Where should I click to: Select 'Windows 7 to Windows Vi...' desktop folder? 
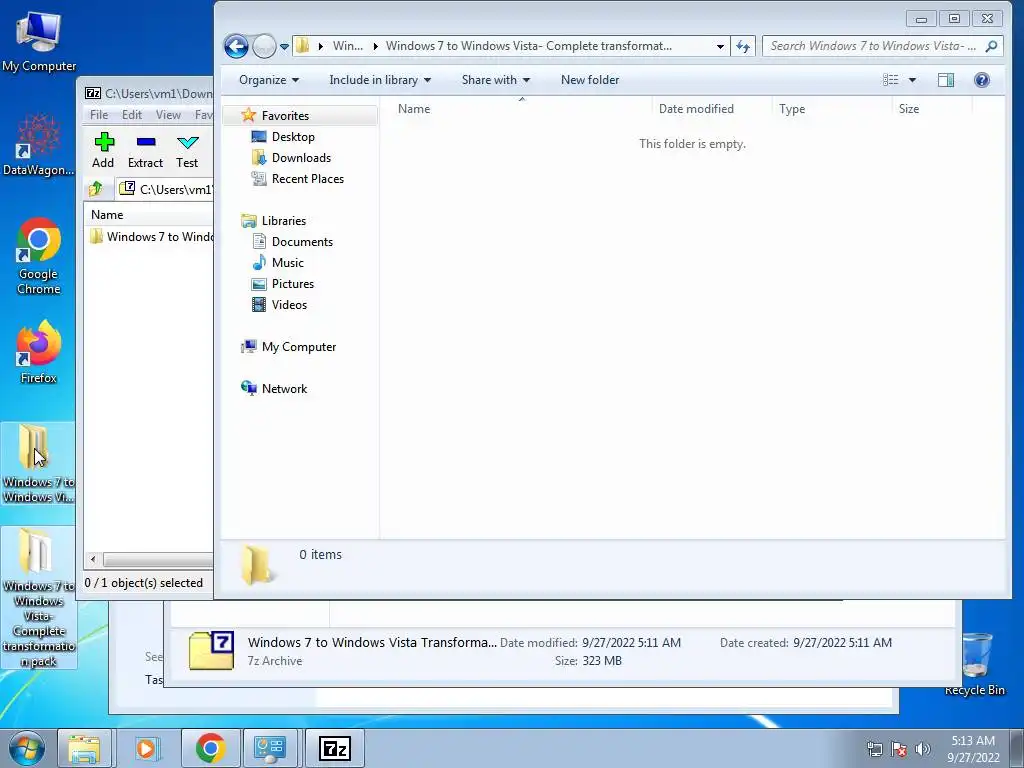(x=39, y=463)
